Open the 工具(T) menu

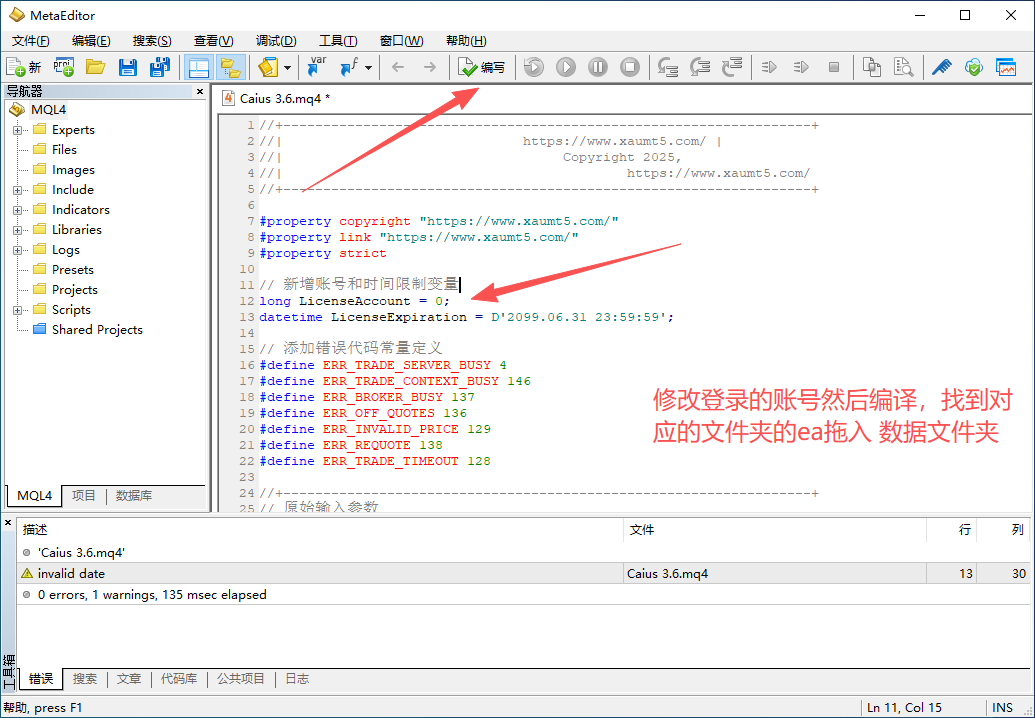point(338,41)
